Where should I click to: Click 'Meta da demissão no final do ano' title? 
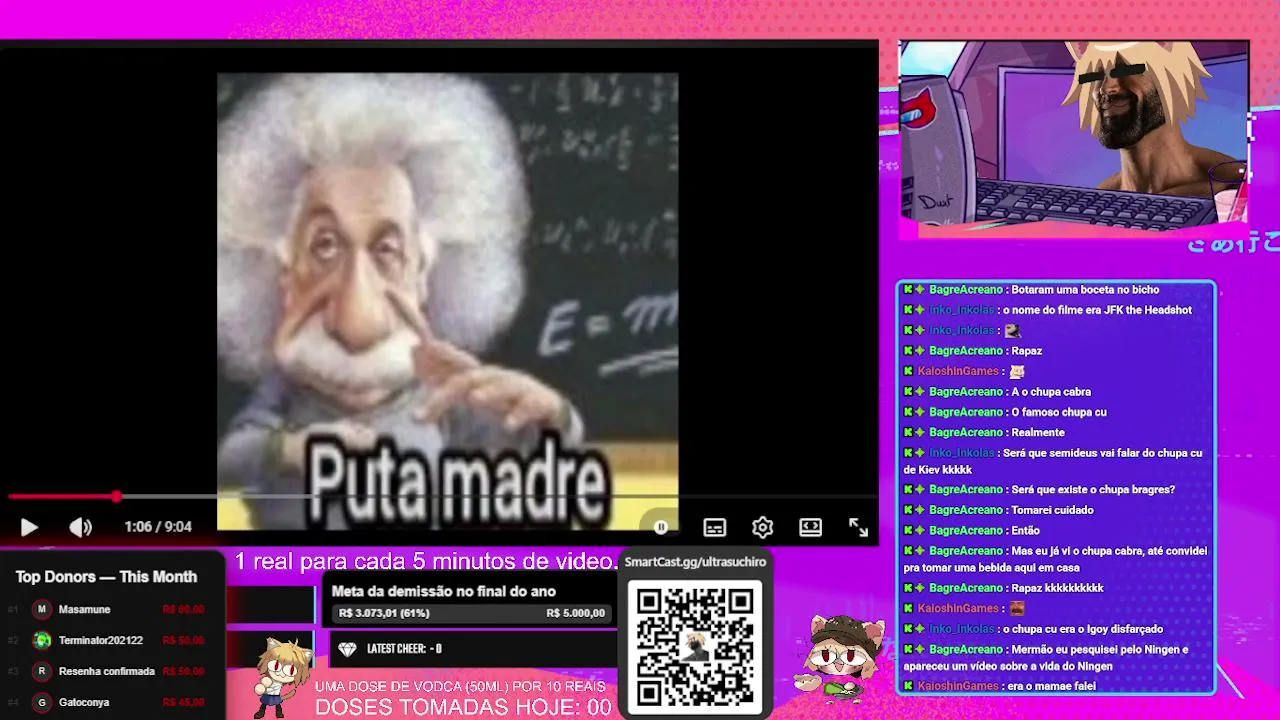point(443,591)
